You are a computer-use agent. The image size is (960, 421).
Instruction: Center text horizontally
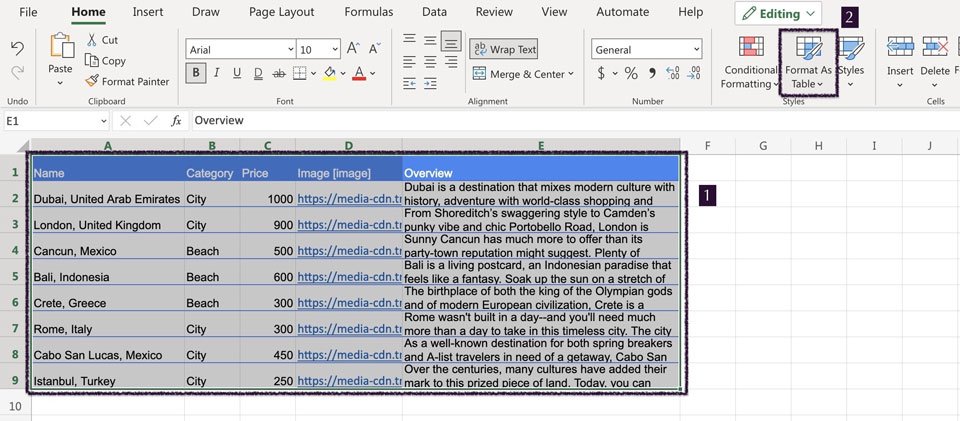click(x=430, y=62)
